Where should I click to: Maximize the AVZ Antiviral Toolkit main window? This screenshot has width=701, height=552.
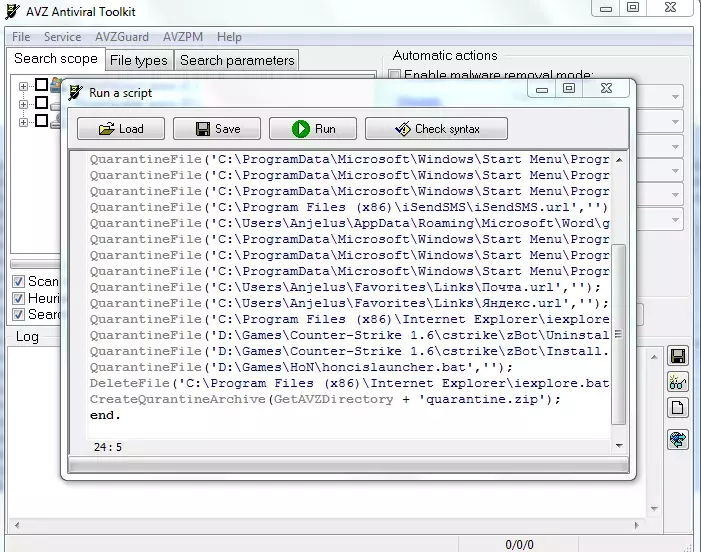[633, 8]
